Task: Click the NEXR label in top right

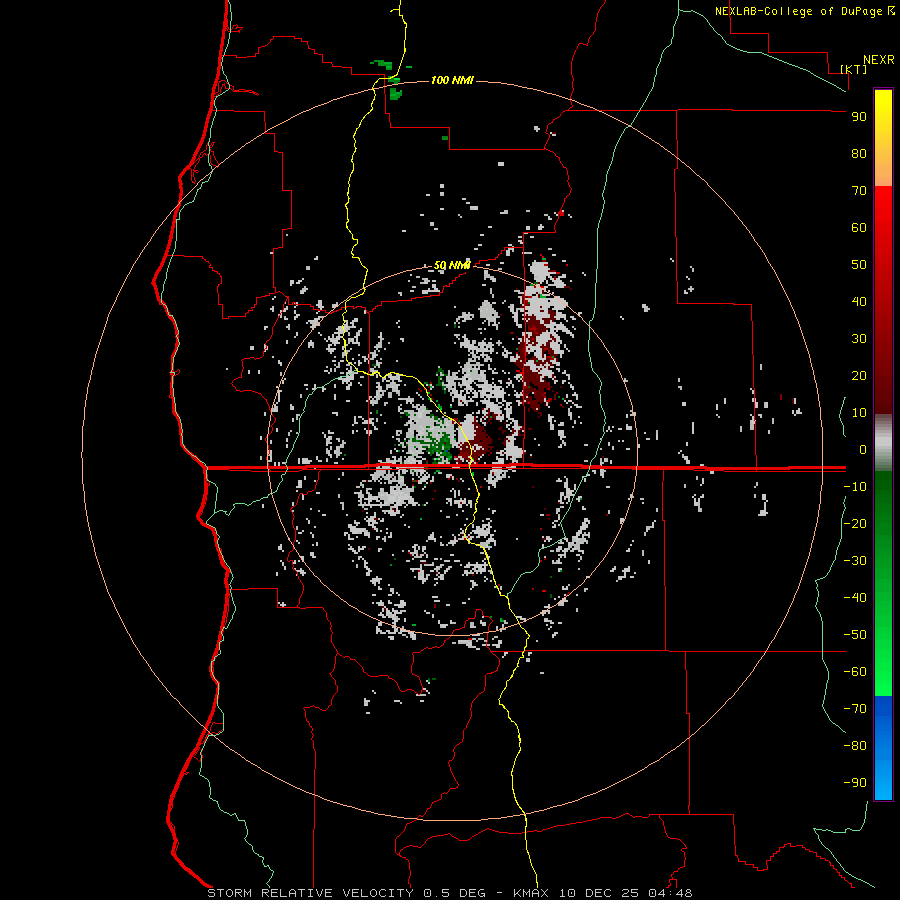Action: (x=878, y=60)
